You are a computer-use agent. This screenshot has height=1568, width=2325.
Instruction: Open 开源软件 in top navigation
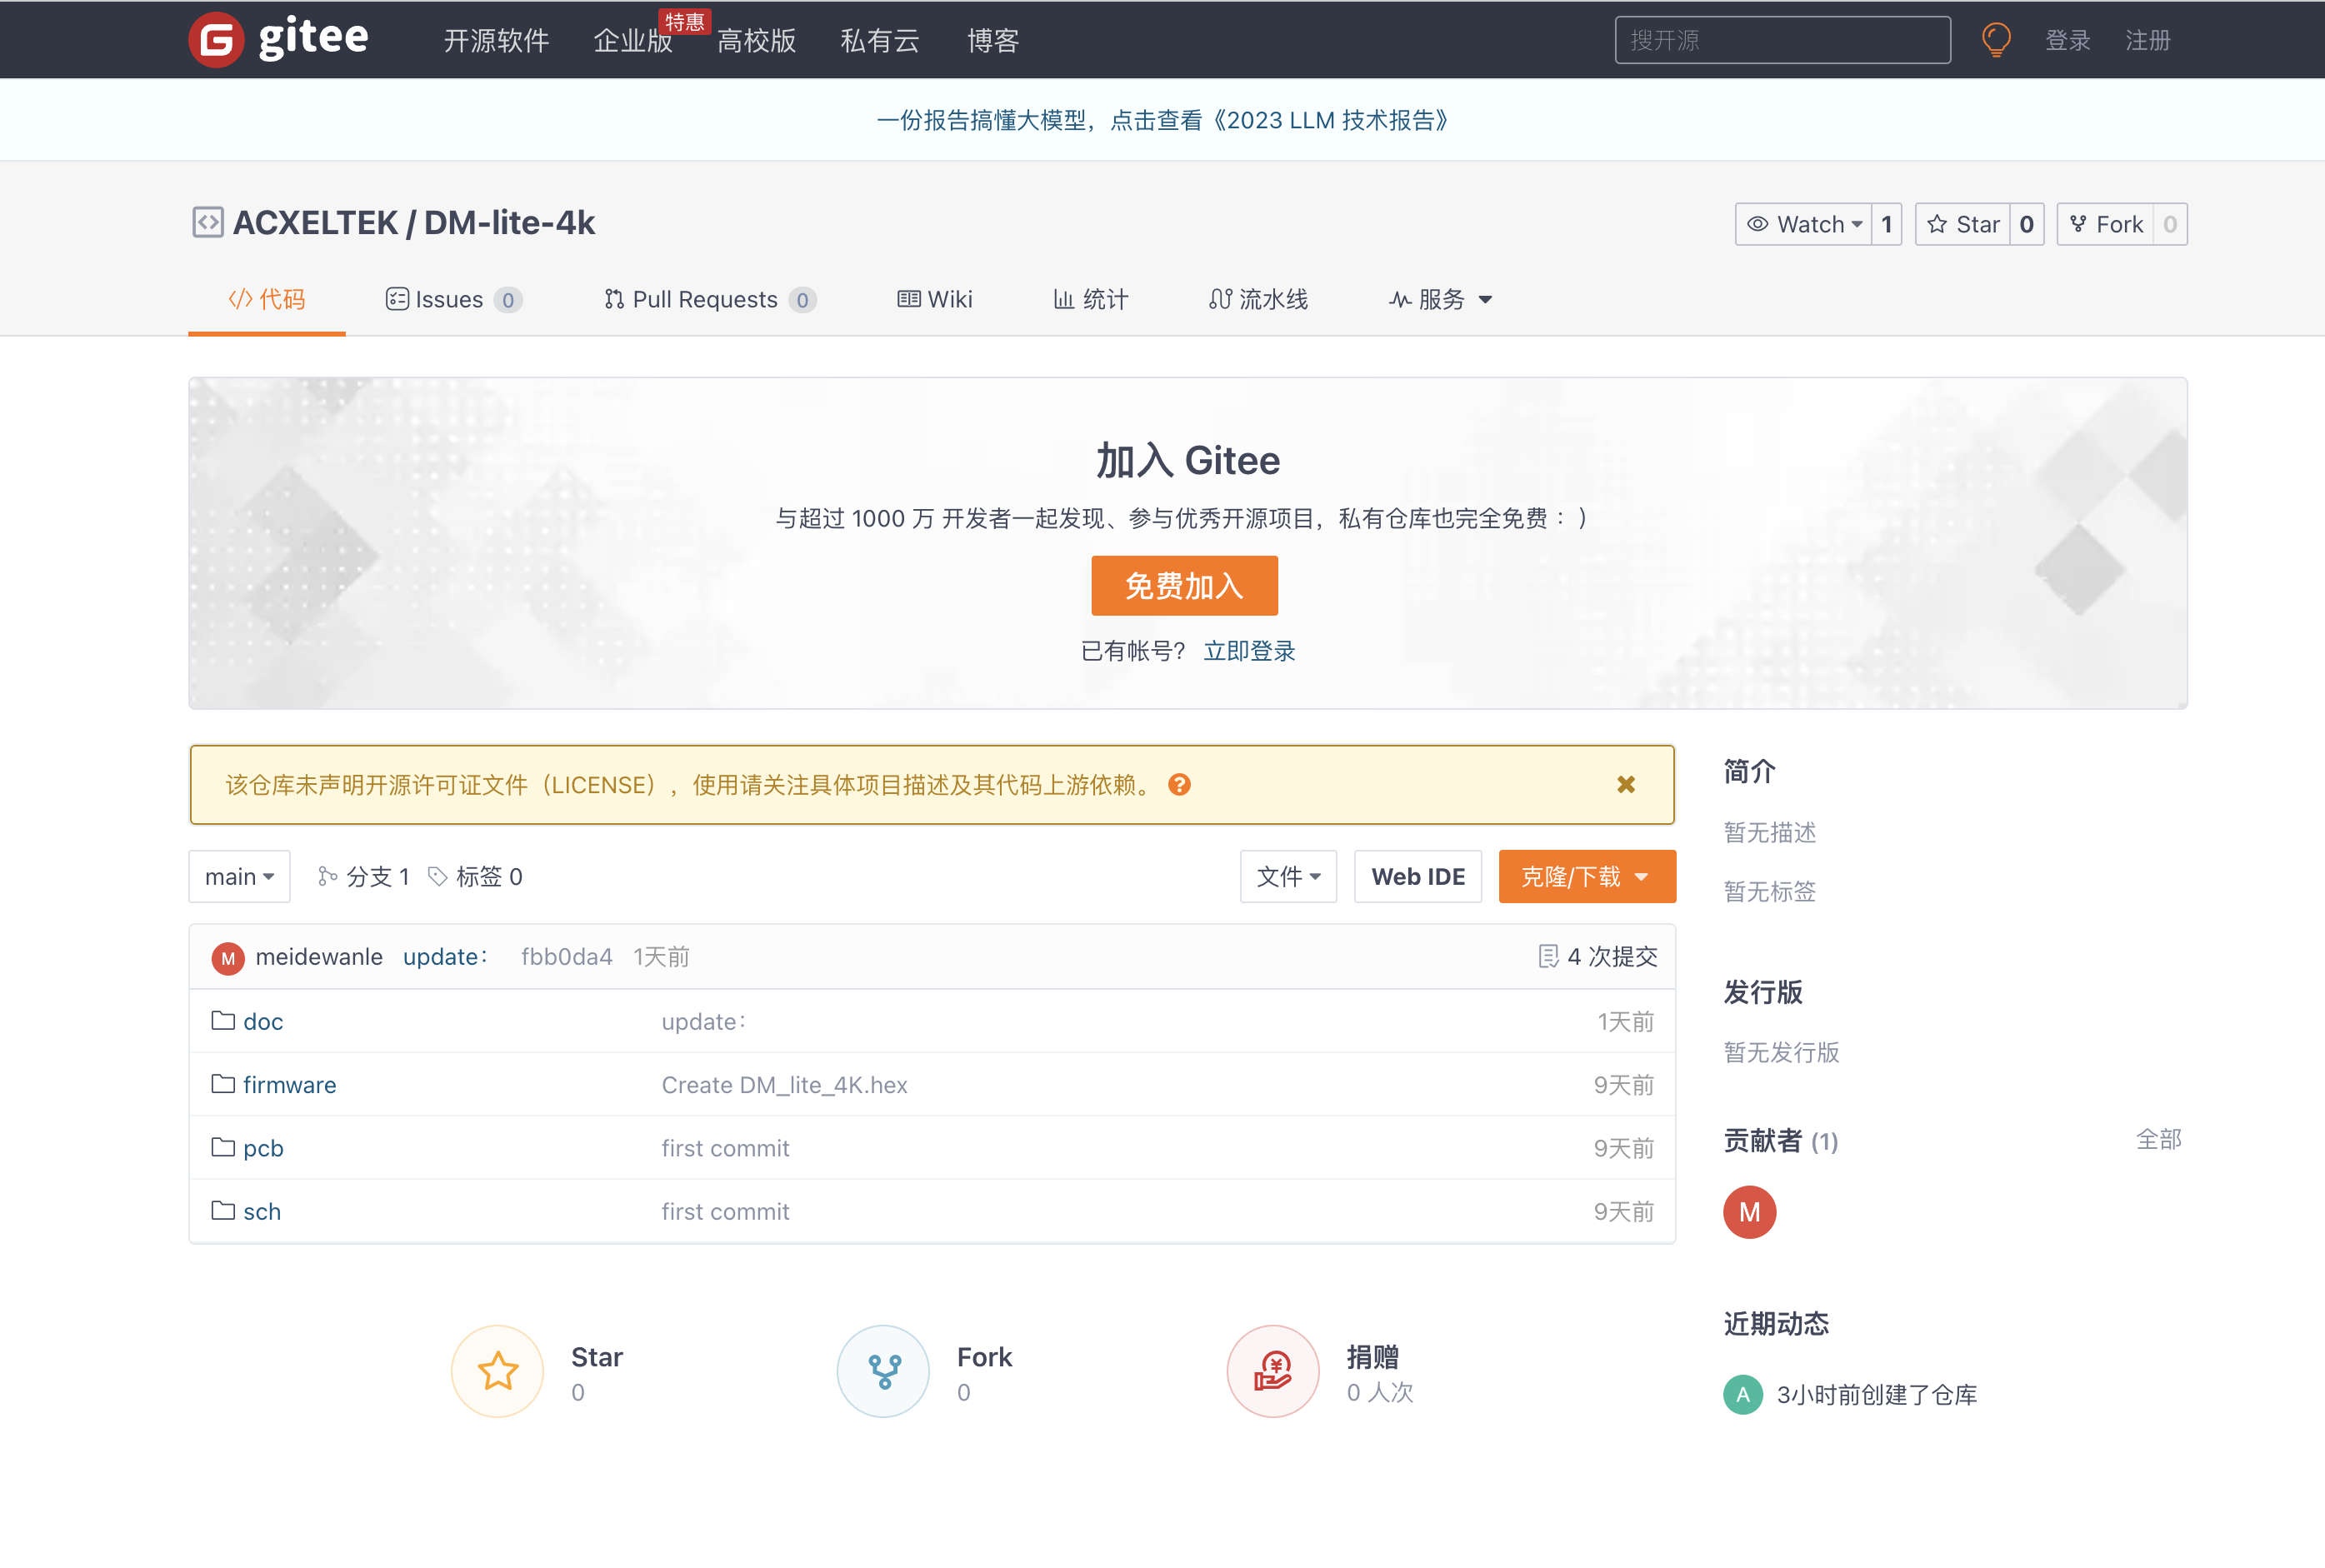(496, 41)
